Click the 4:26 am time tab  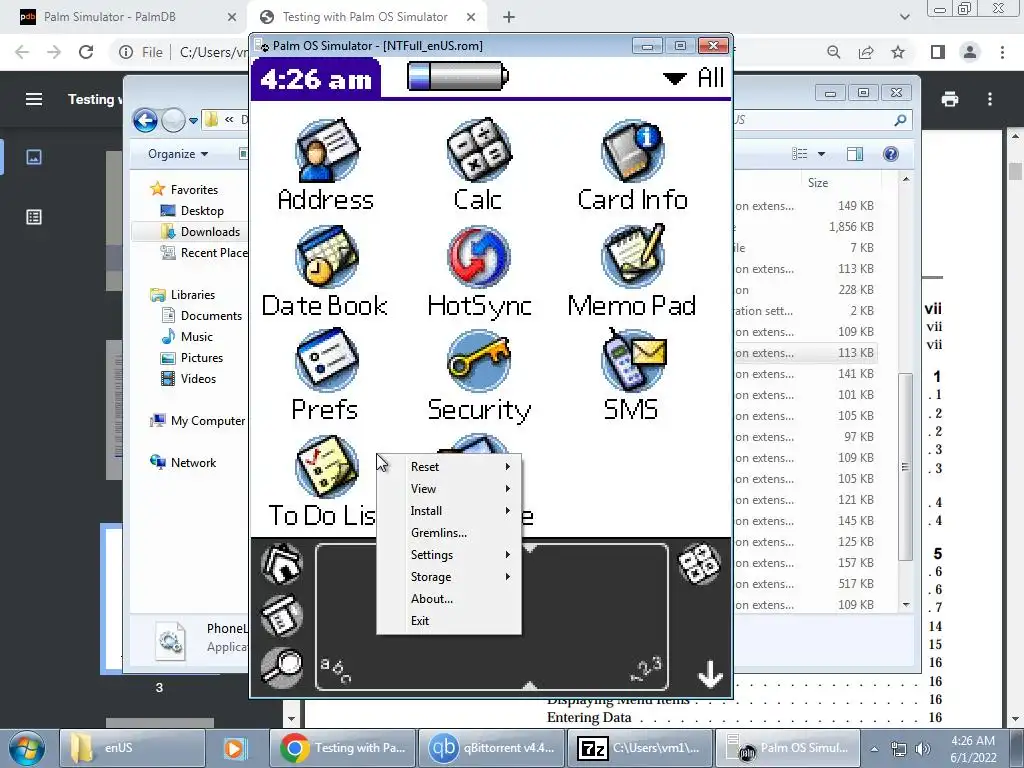[316, 79]
